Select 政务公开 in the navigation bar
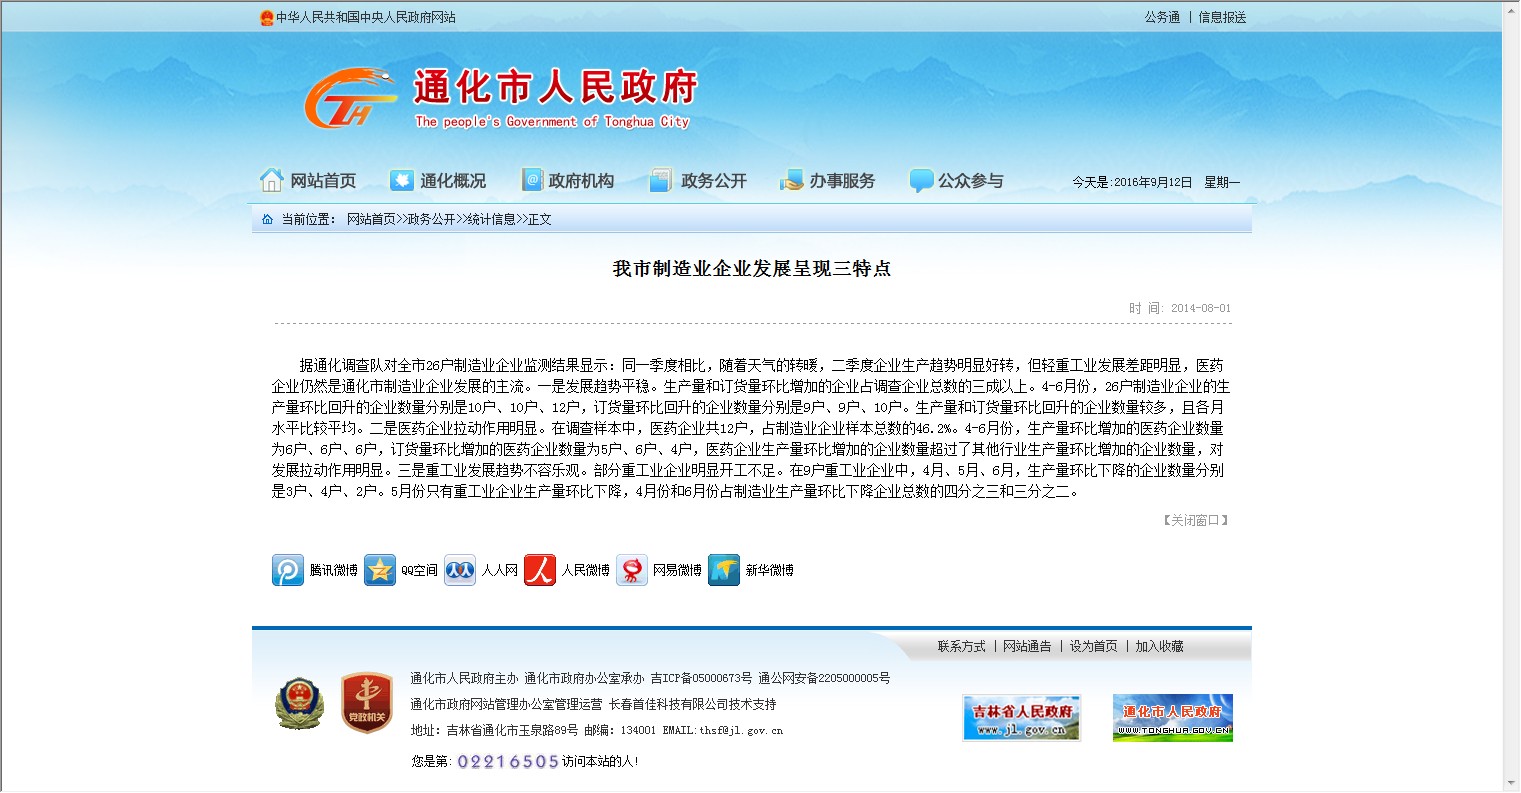The width and height of the screenshot is (1521, 793). [x=699, y=181]
